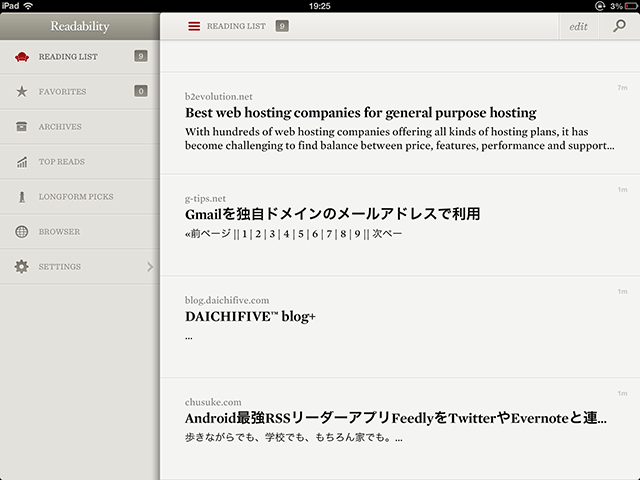Tap the Wi-Fi status icon
The height and width of the screenshot is (480, 640).
tap(28, 6)
